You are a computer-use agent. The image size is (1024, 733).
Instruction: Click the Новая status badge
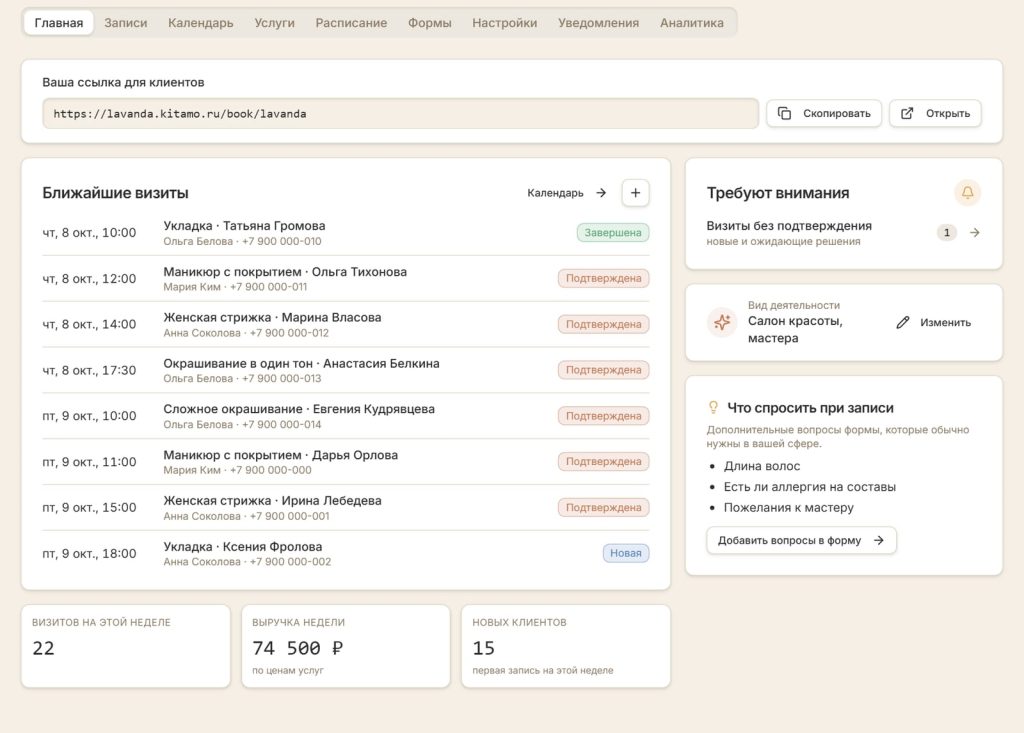click(x=626, y=553)
